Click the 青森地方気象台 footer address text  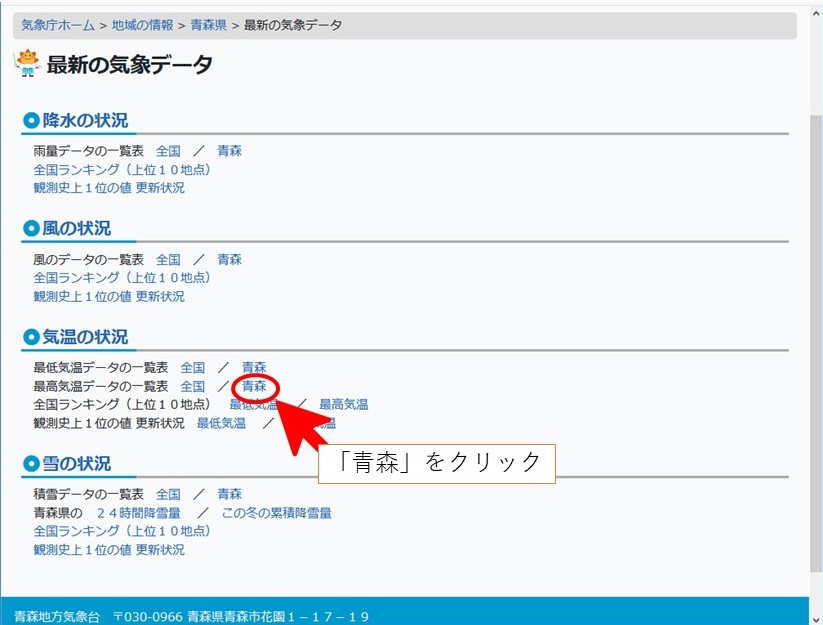tap(192, 616)
